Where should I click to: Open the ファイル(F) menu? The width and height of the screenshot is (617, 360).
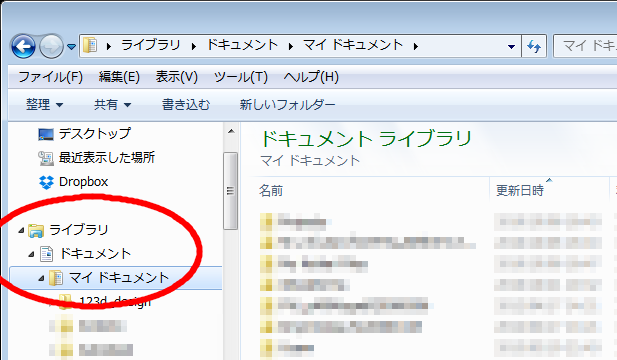pyautogui.click(x=51, y=77)
